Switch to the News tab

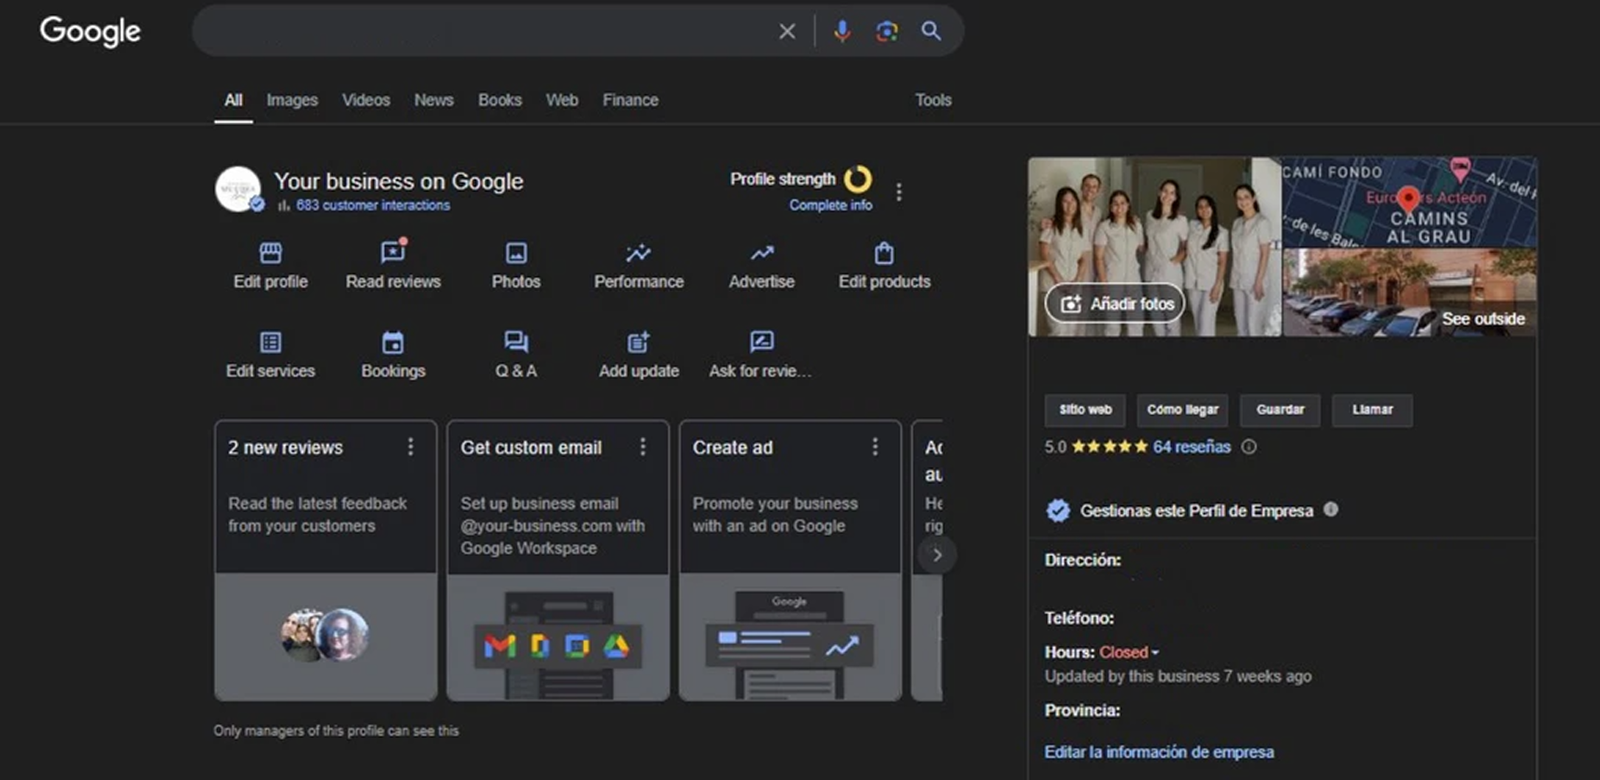[x=434, y=100]
